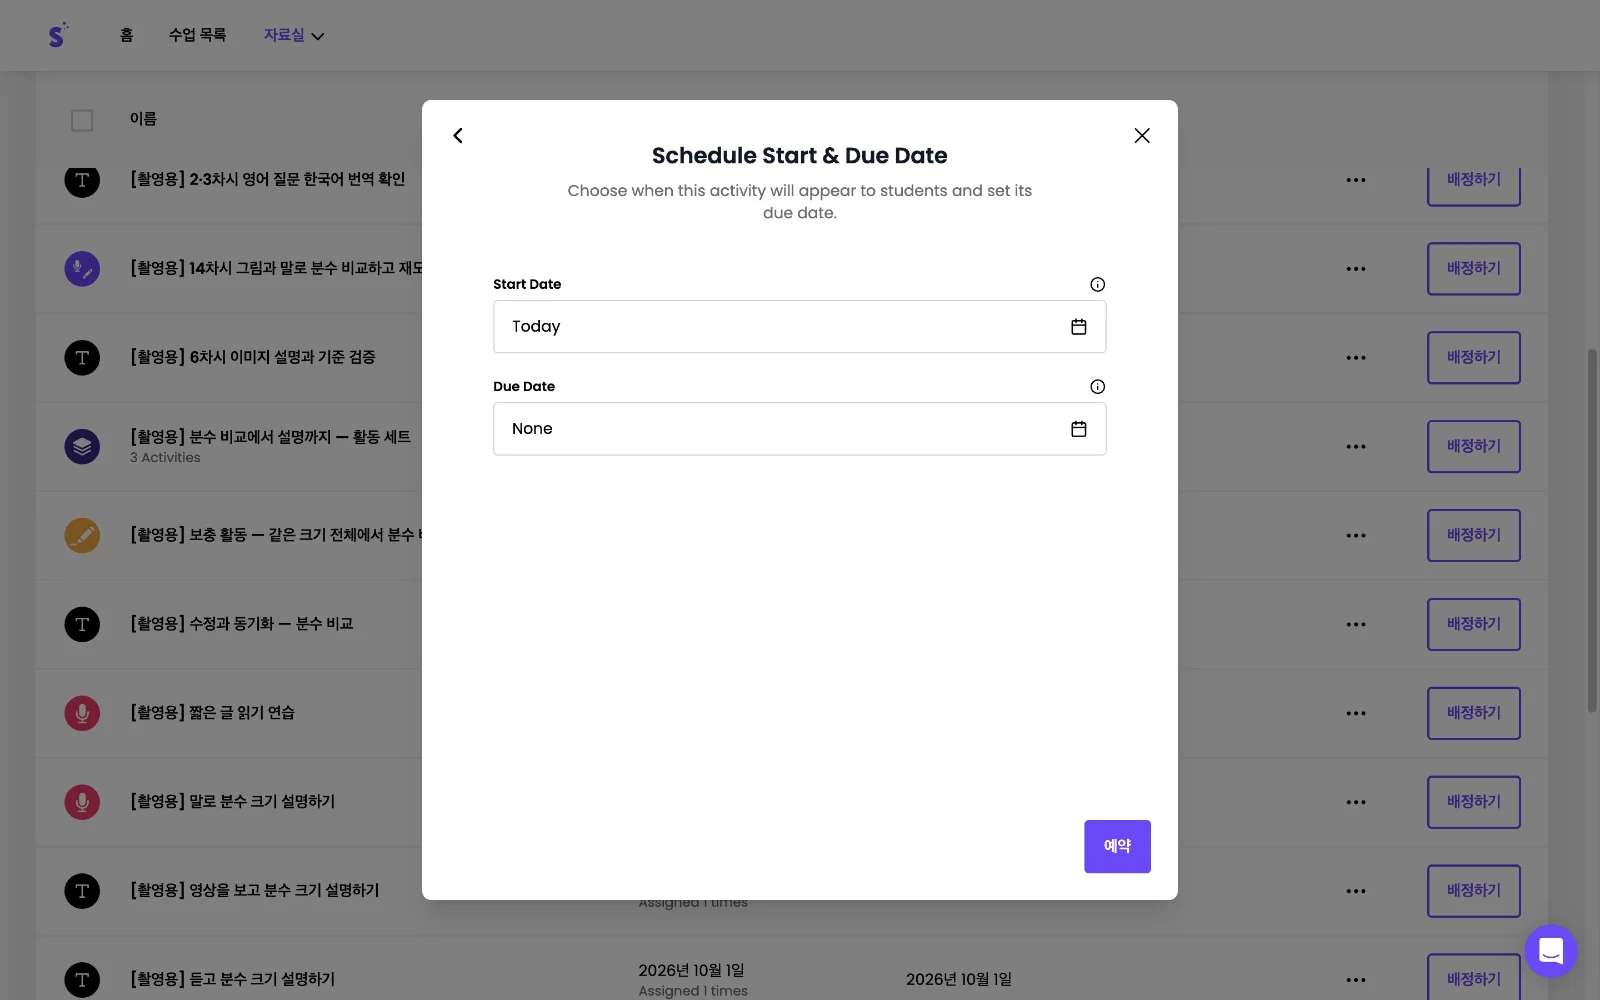Click the 예약 button
This screenshot has width=1600, height=1000.
(1117, 846)
